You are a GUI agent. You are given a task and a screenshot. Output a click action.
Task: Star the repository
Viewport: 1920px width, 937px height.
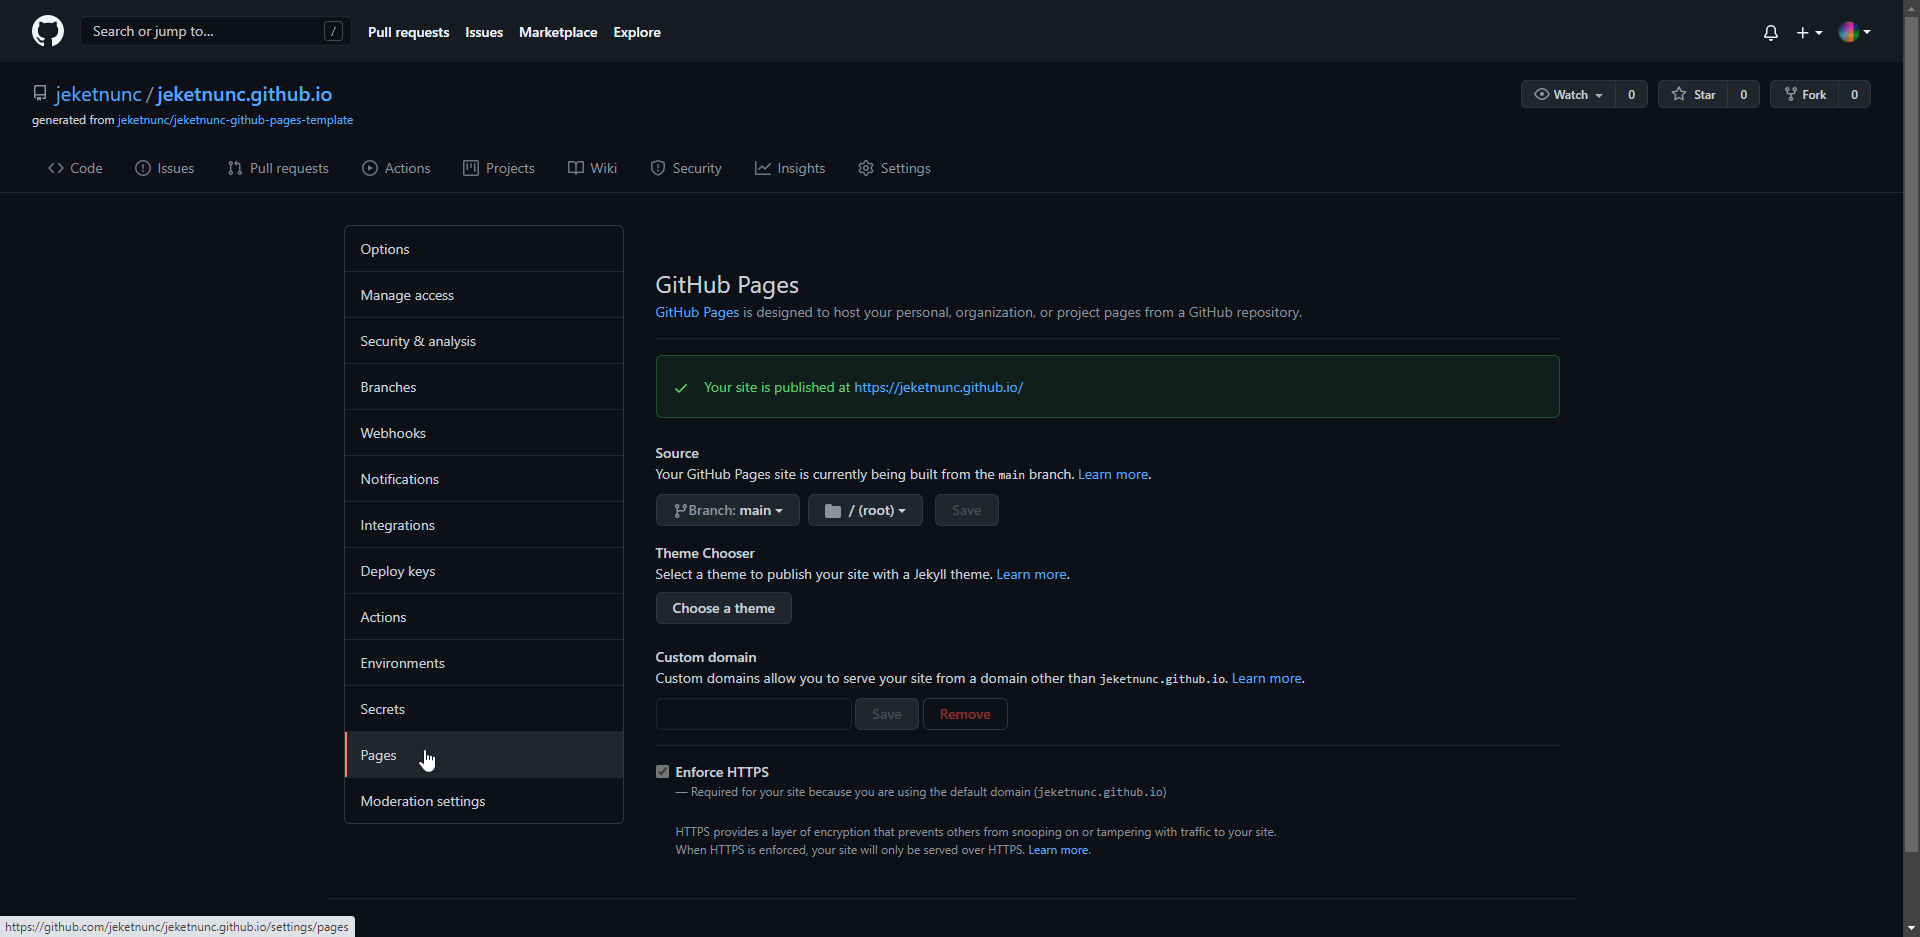tap(1693, 94)
